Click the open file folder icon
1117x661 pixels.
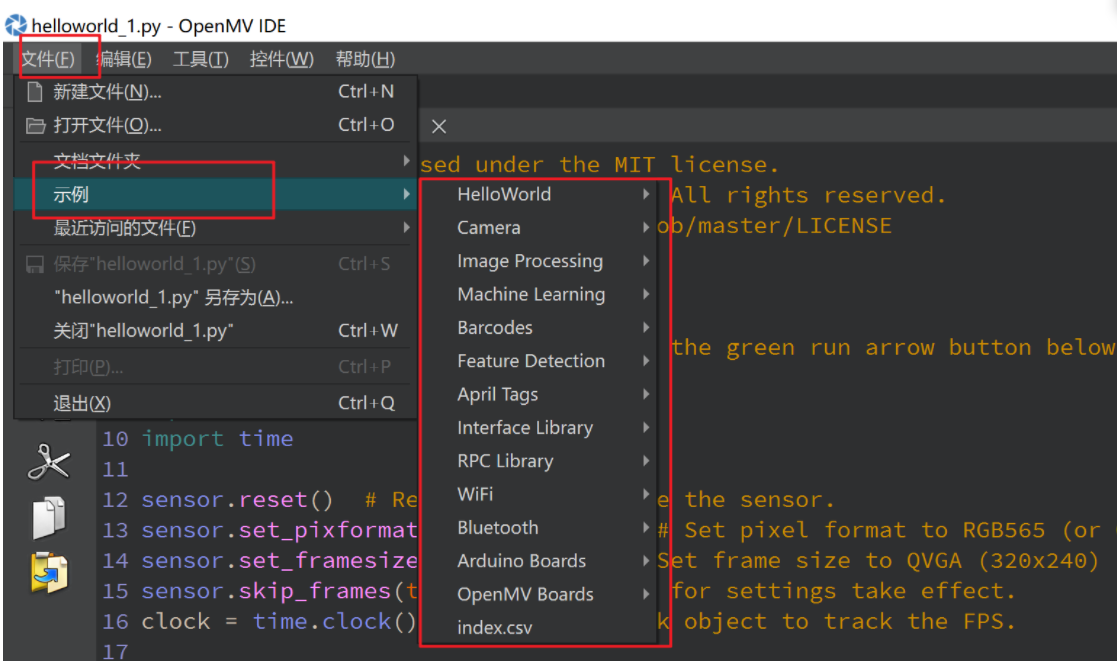[35, 126]
